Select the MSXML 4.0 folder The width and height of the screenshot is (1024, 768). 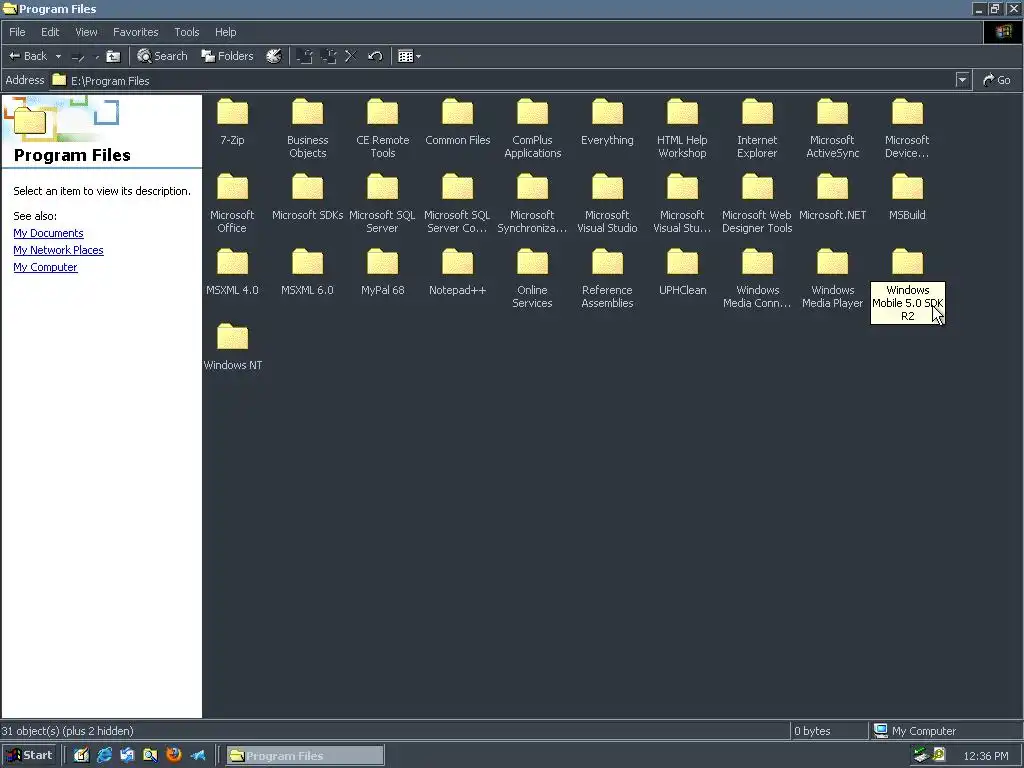232,272
